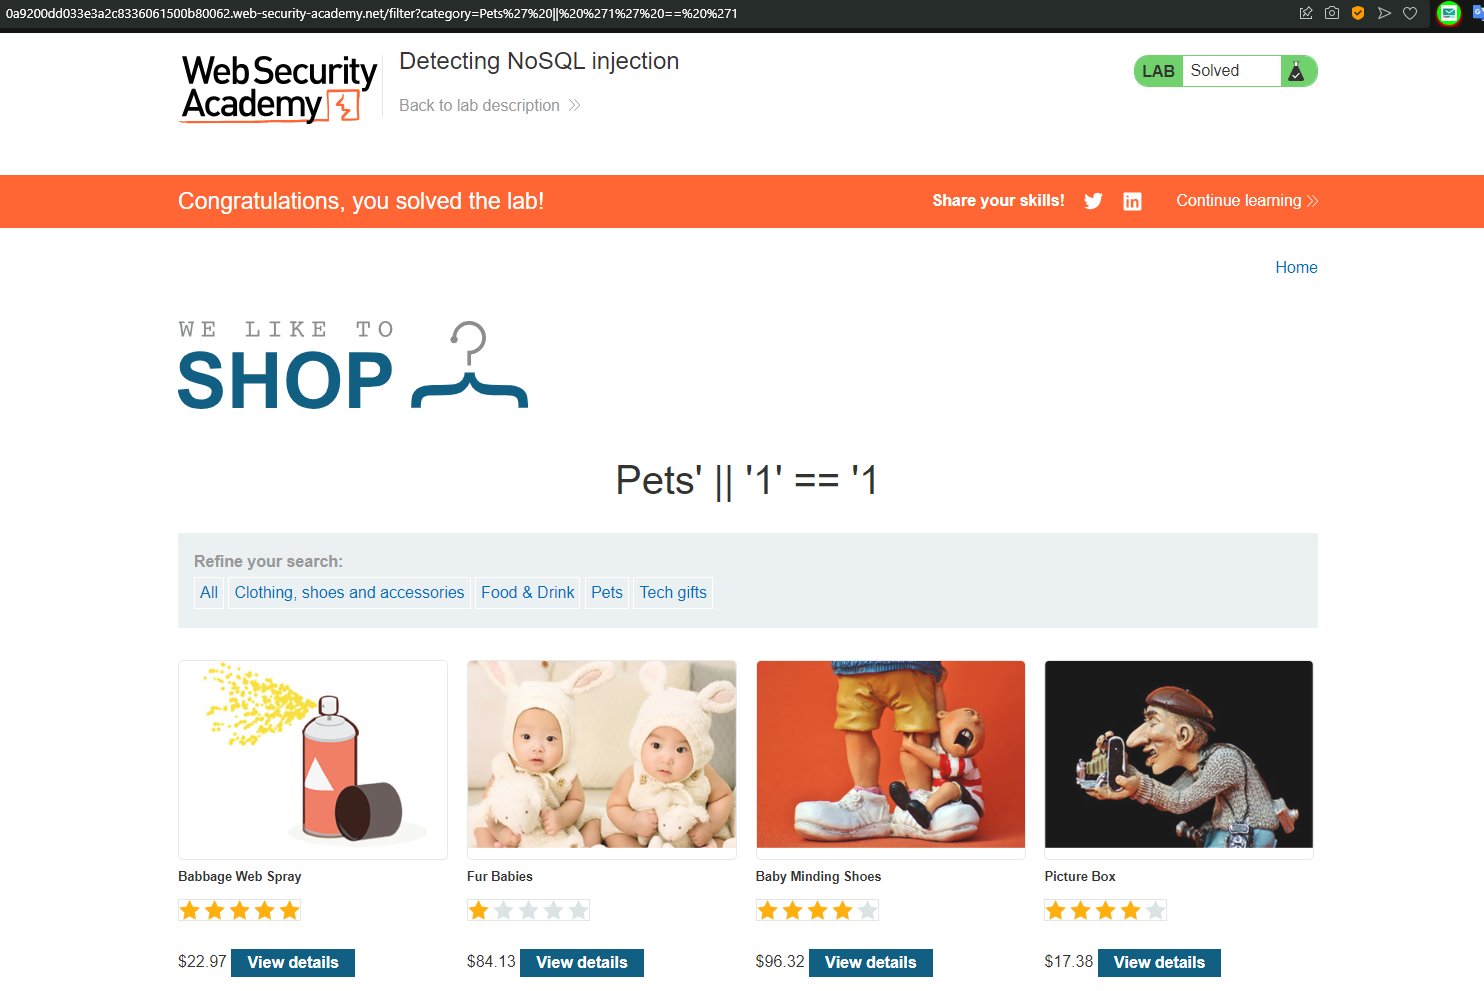Image resolution: width=1484 pixels, height=991 pixels.
Task: View details for Babbage Web Spray
Action: click(293, 962)
